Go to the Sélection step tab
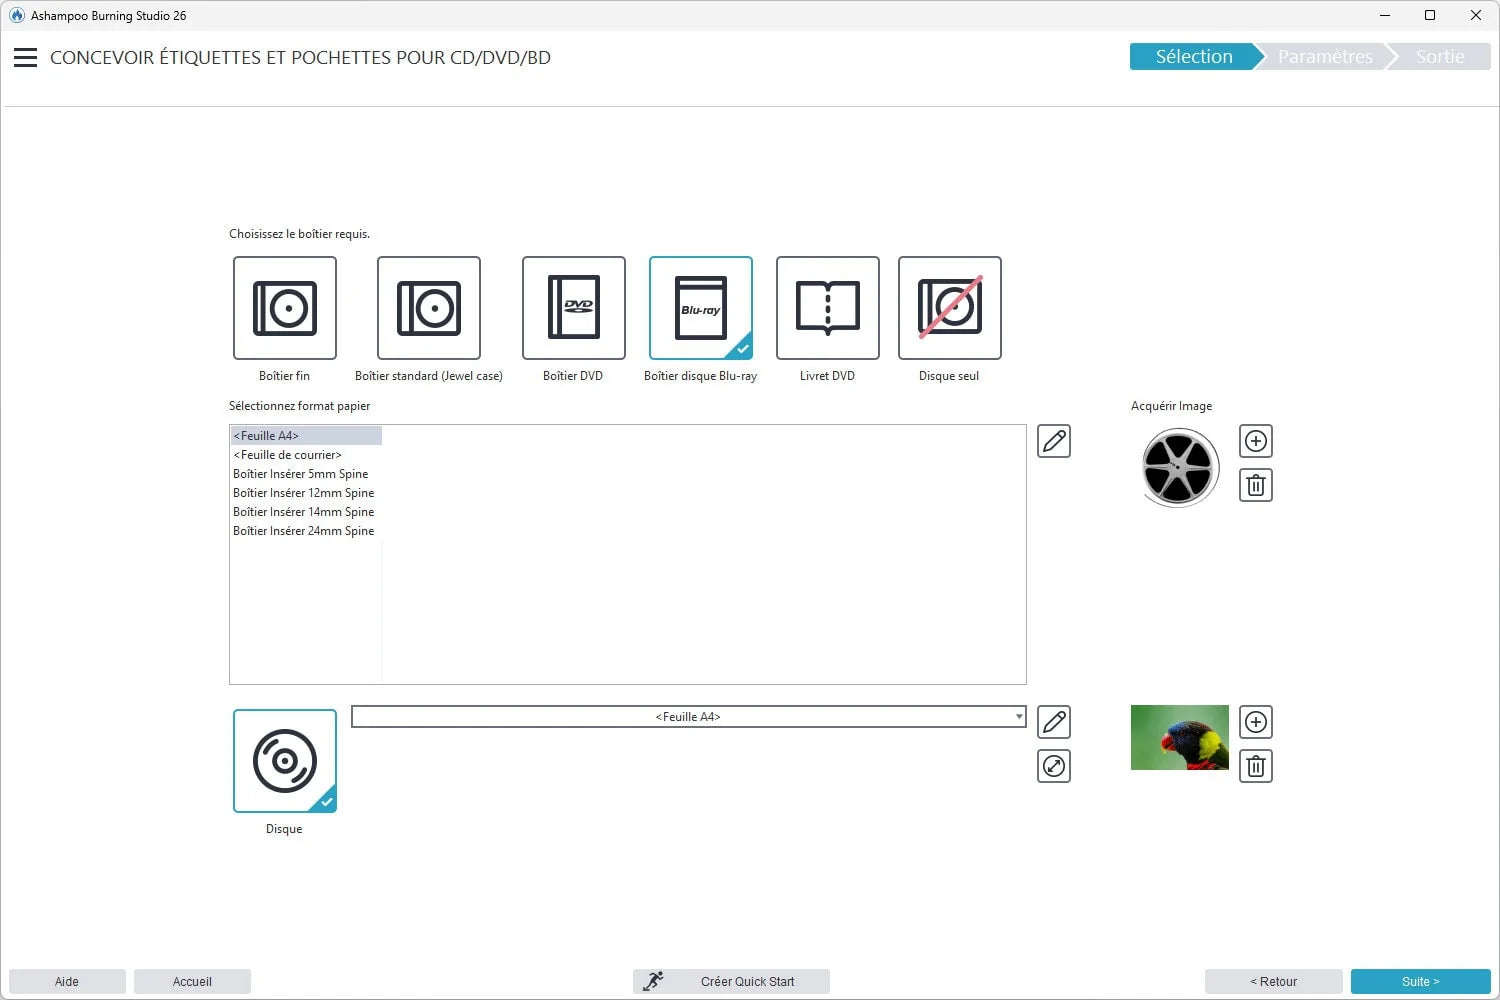The image size is (1500, 1000). (x=1194, y=57)
